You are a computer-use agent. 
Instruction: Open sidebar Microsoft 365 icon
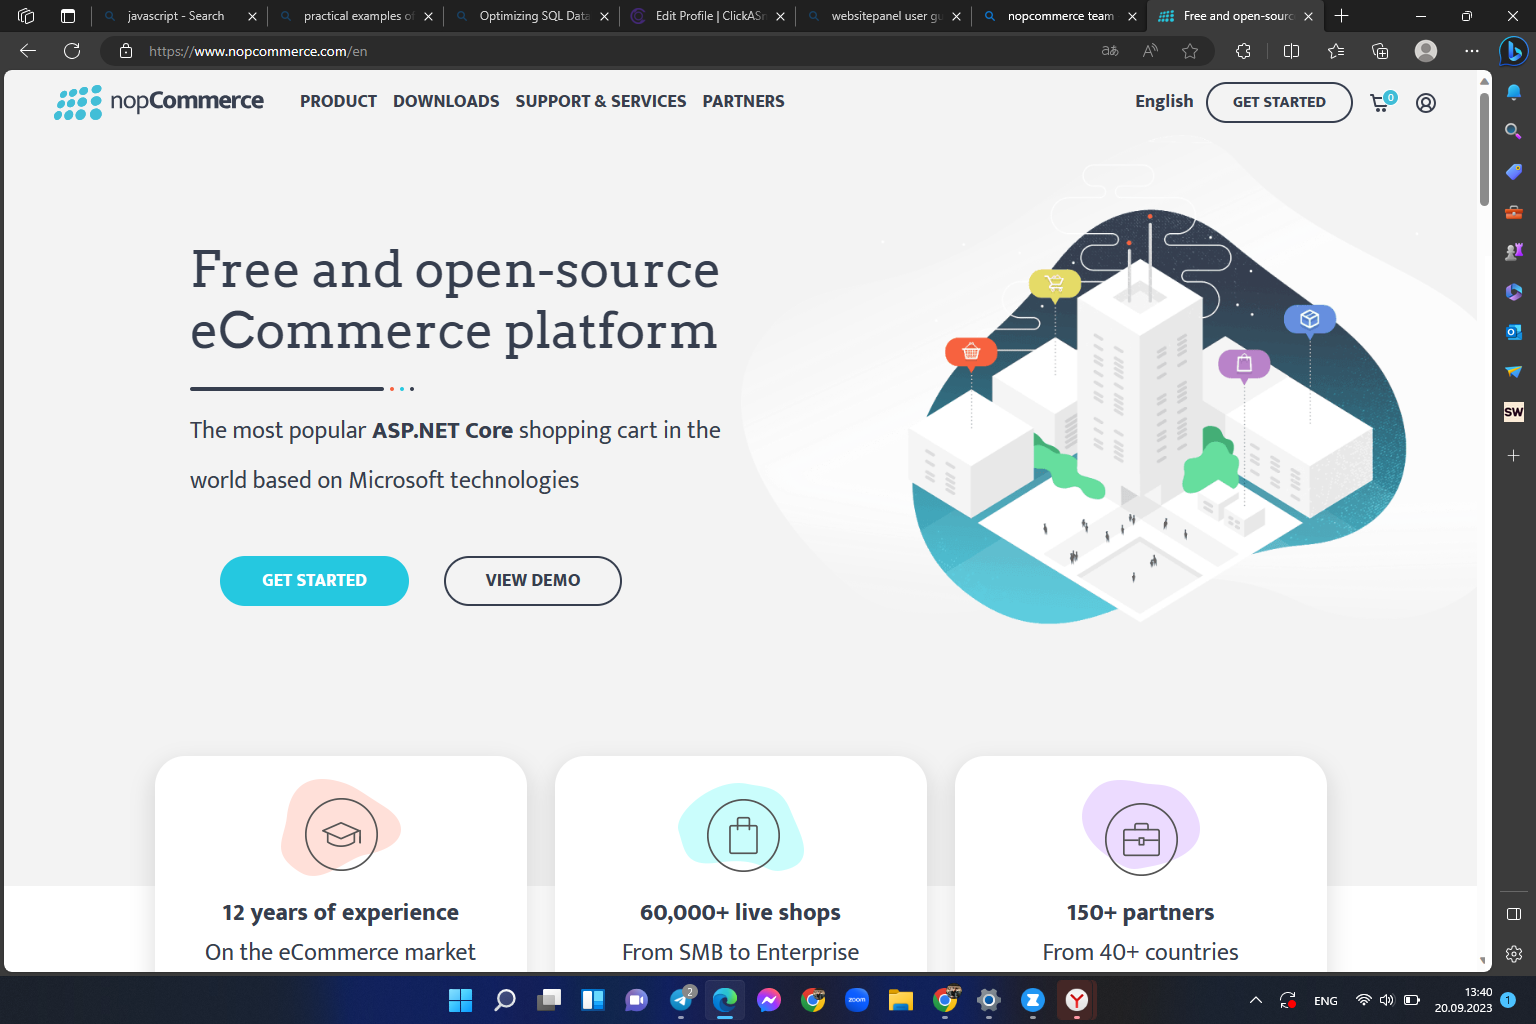1514,291
